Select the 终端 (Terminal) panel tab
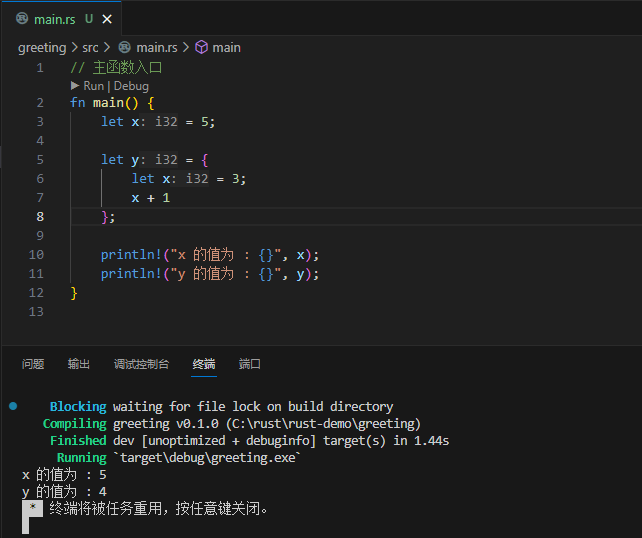This screenshot has height=538, width=642. [x=204, y=364]
